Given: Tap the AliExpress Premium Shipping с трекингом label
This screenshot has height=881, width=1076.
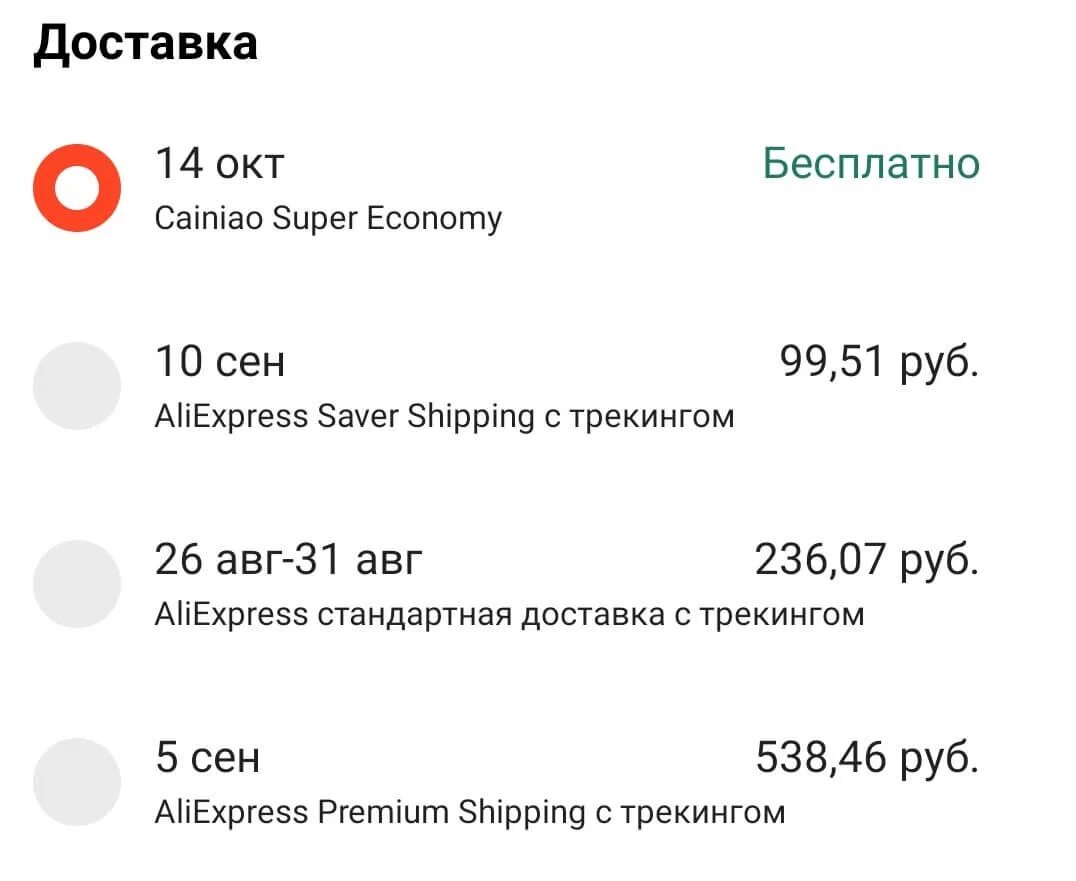Looking at the screenshot, I should (469, 812).
